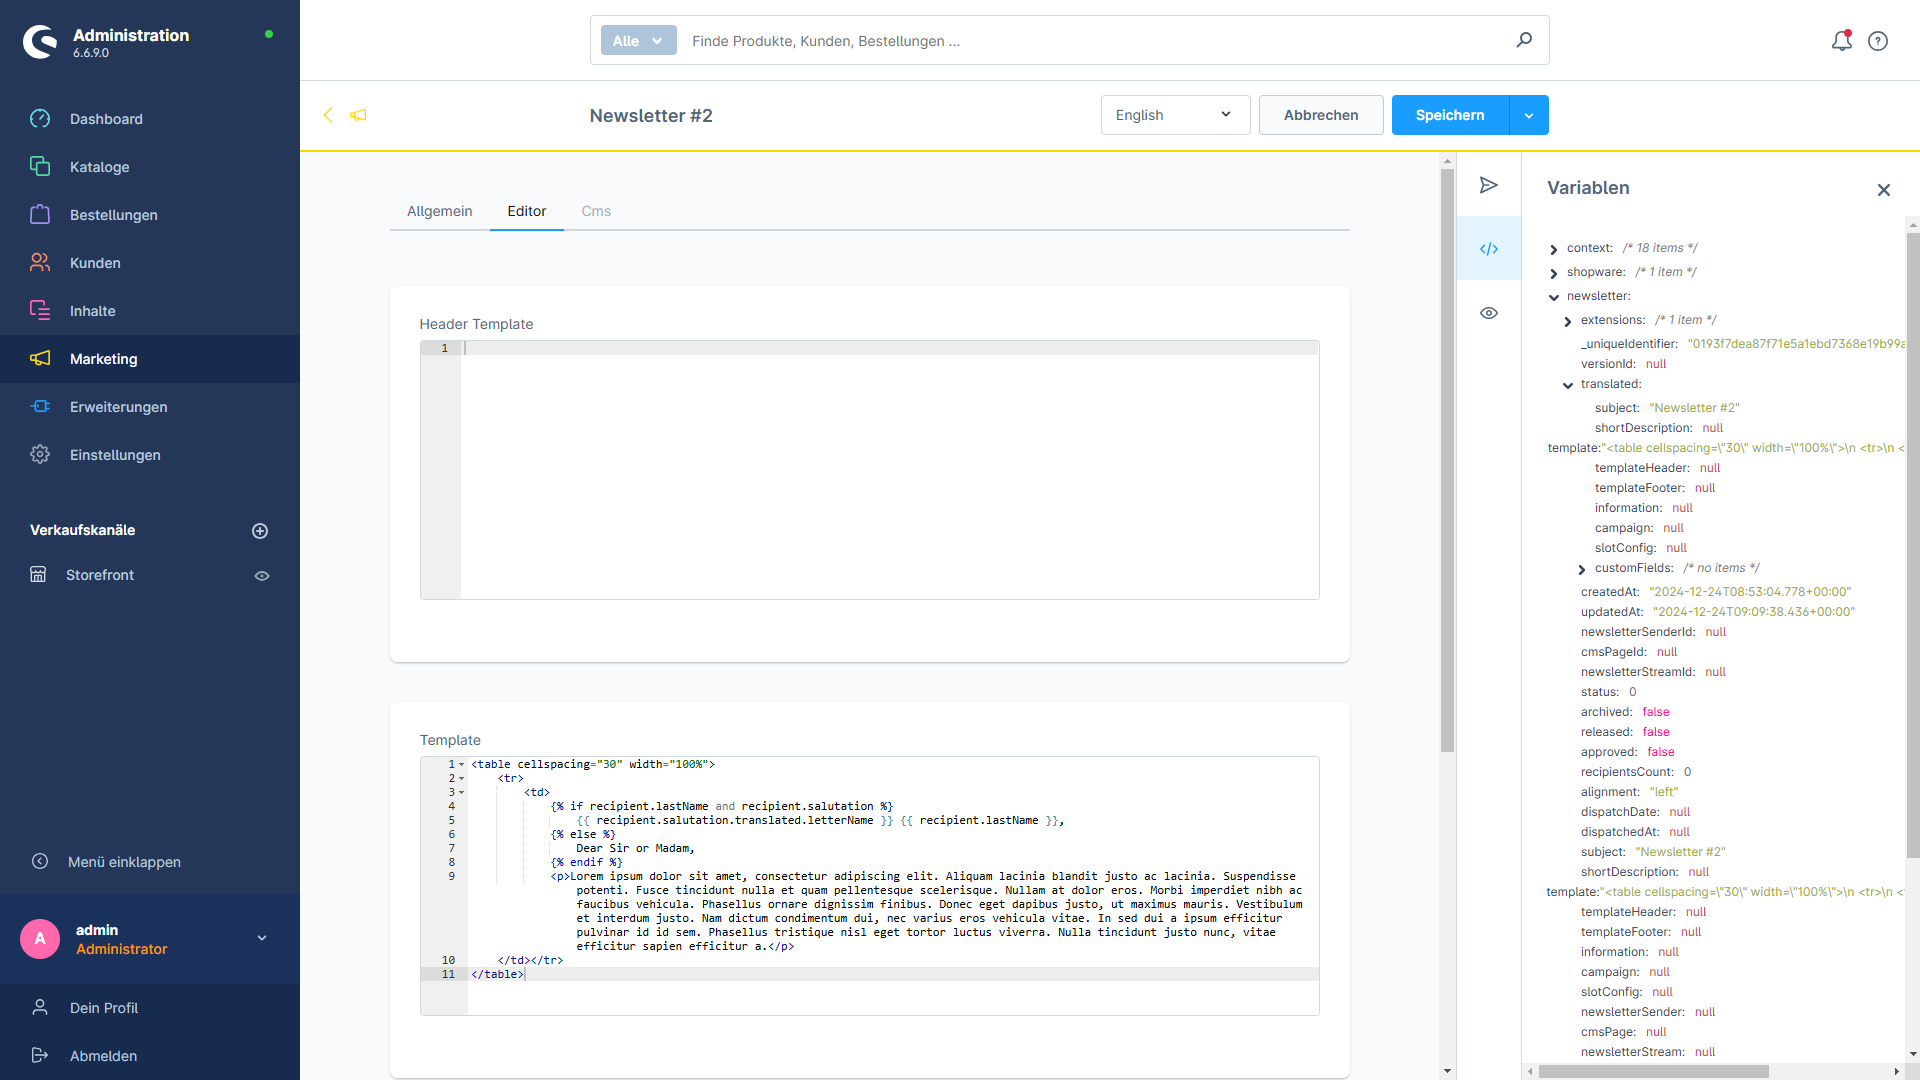This screenshot has height=1080, width=1920.
Task: Open Marketing menu entry
Action: (150, 359)
